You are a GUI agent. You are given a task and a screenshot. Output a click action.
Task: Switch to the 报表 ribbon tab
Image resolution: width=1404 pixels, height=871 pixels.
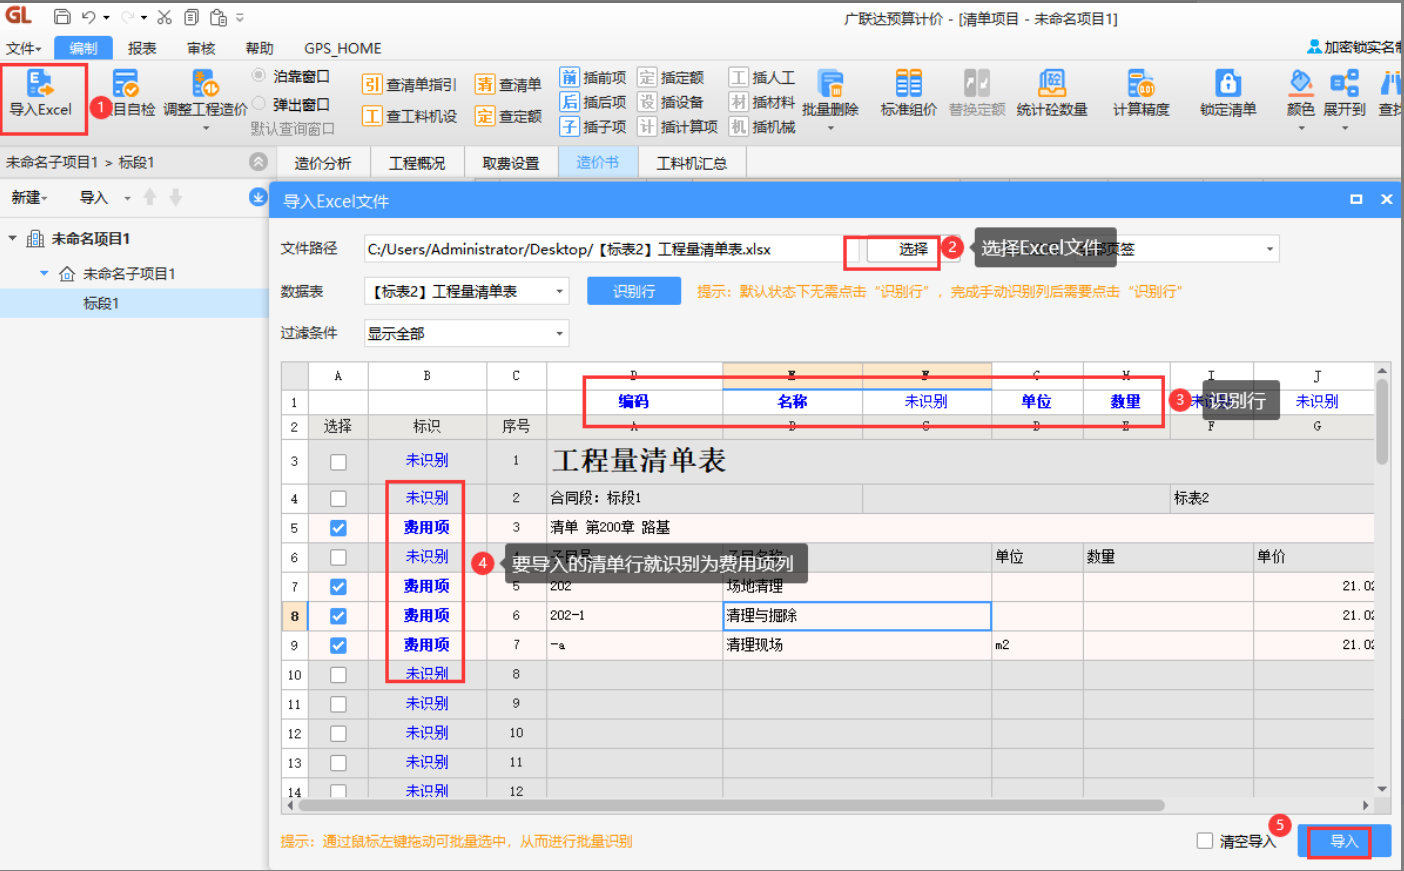click(x=142, y=48)
